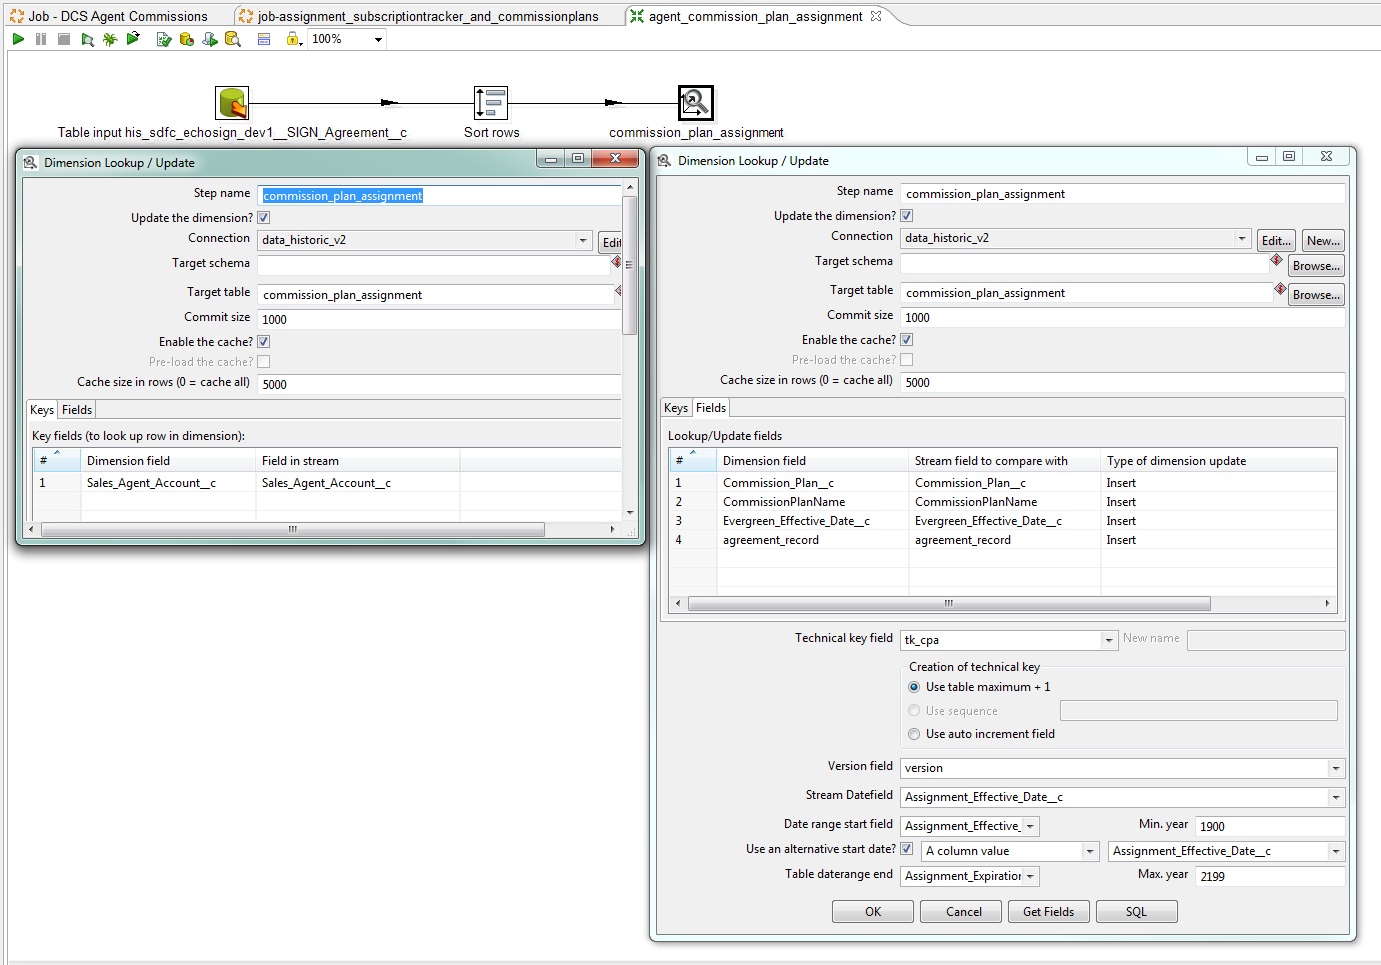Select the Table input step icon
This screenshot has height=965, width=1381.
tap(232, 103)
